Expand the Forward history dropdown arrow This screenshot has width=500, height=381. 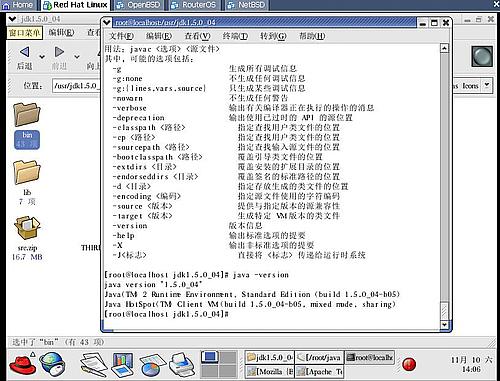[77, 57]
